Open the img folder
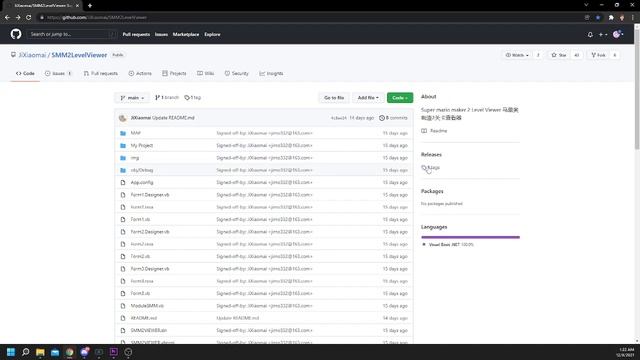 135,158
